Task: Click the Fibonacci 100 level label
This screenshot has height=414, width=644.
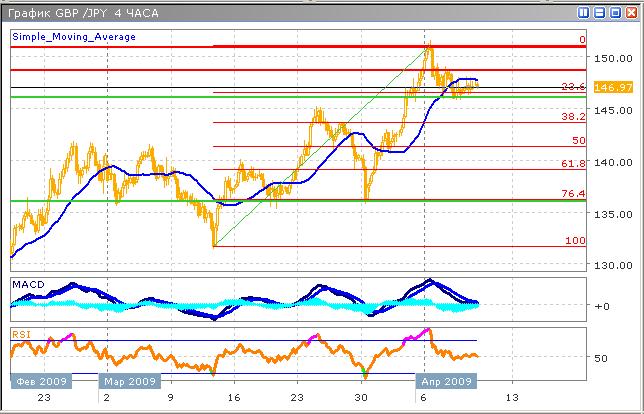Action: coord(575,241)
